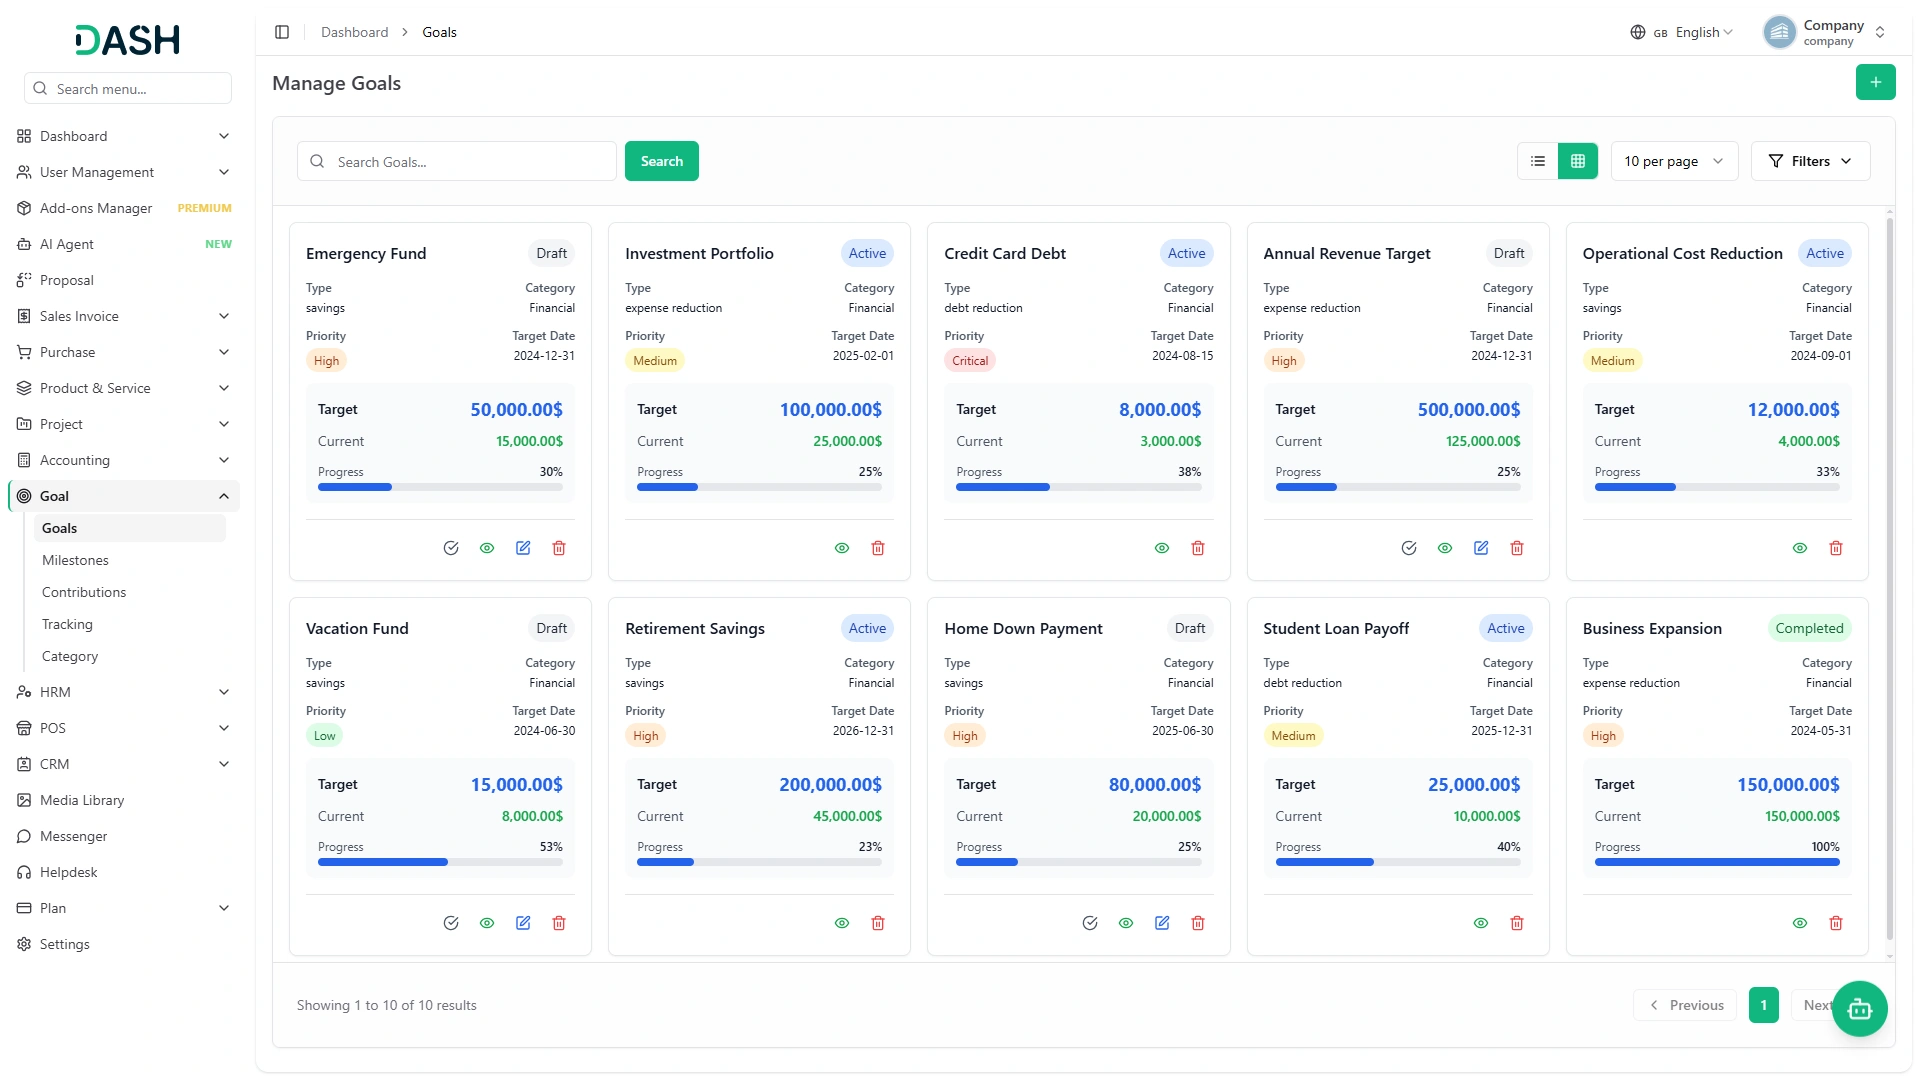Select page 1 in pagination
1920x1080 pixels.
pos(1764,1005)
